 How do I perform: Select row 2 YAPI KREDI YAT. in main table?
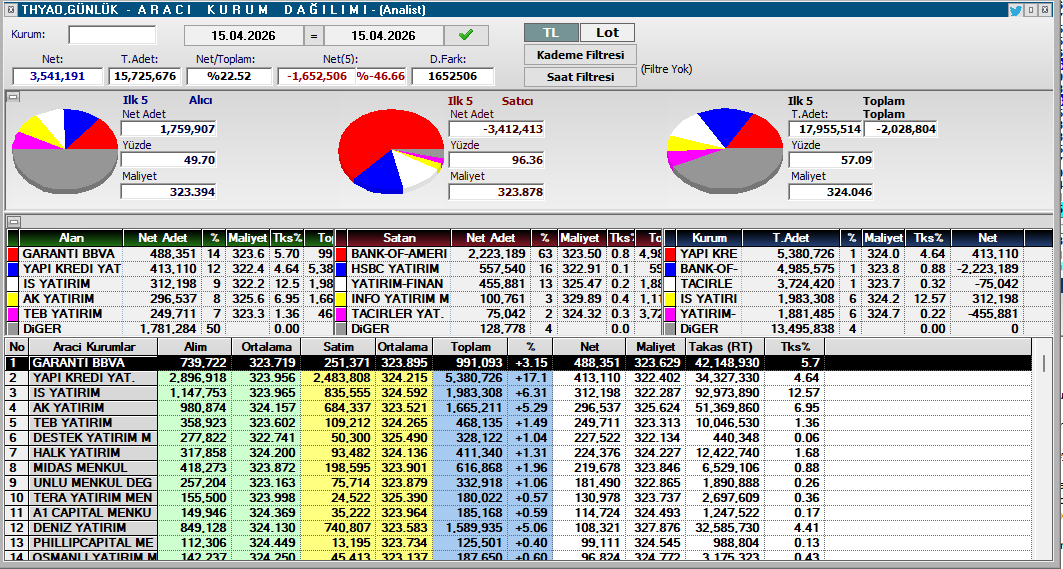coord(519,378)
